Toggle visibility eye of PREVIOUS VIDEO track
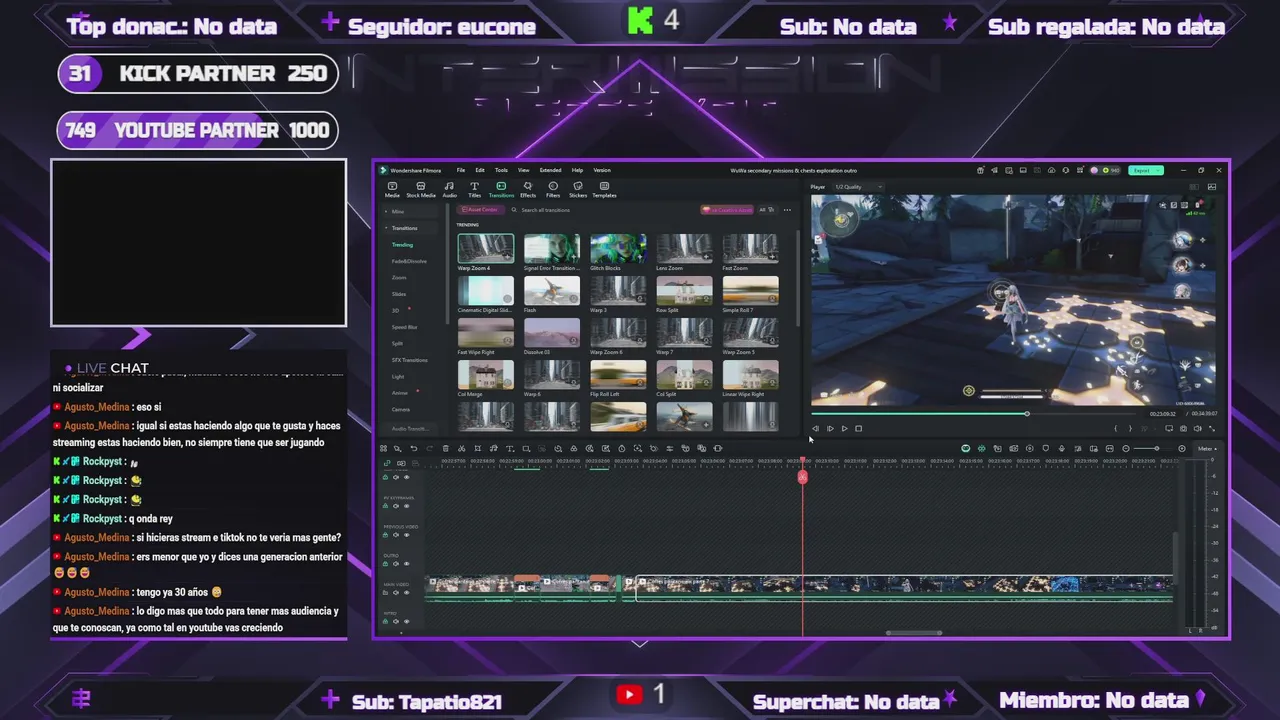This screenshot has width=1280, height=720. (x=406, y=535)
